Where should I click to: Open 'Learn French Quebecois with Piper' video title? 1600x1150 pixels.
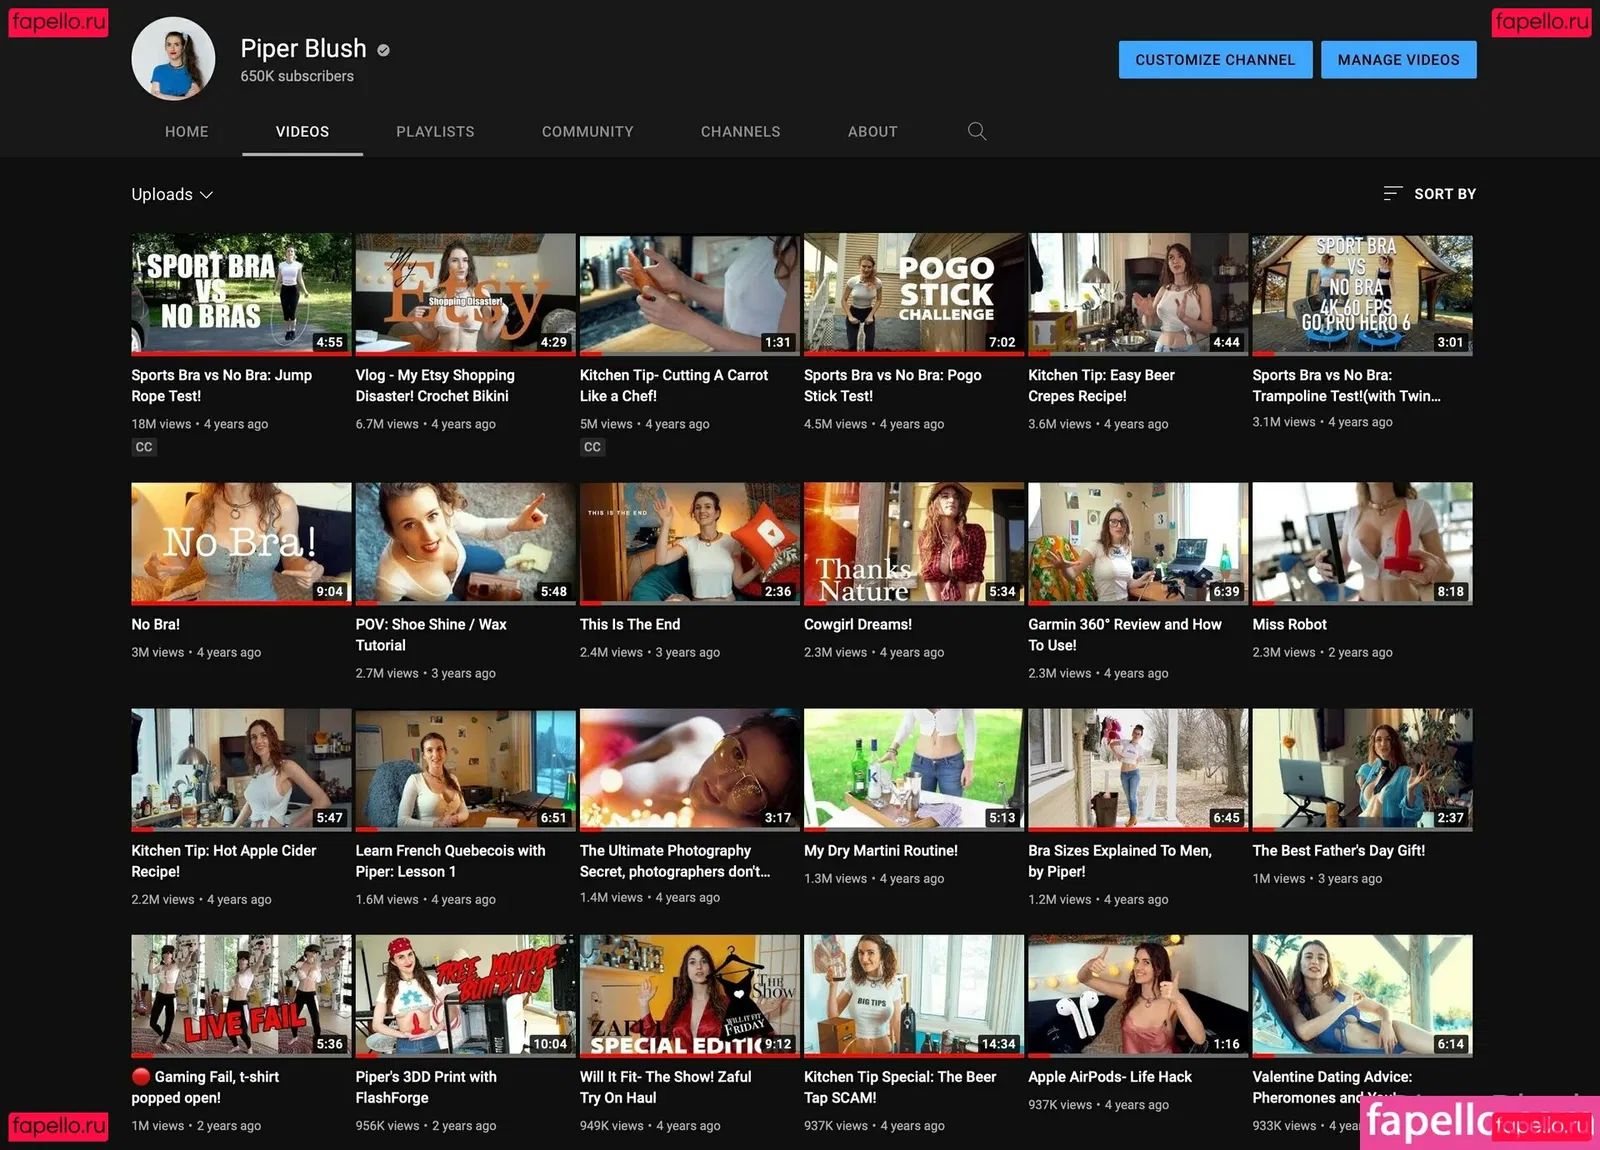point(450,860)
